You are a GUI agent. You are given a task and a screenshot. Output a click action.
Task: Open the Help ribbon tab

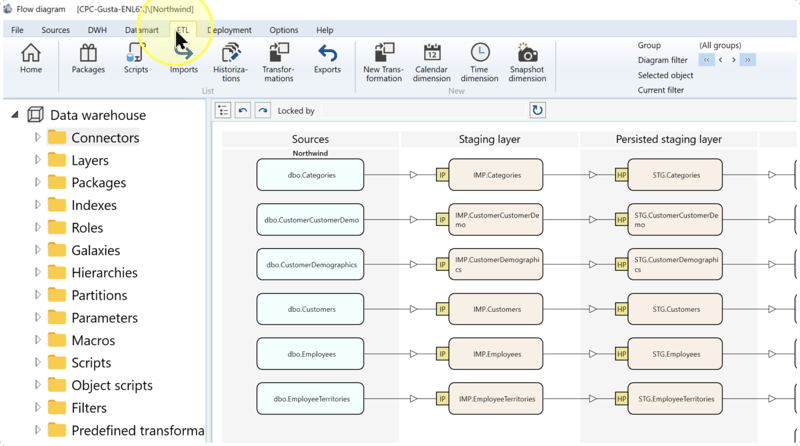click(x=324, y=30)
